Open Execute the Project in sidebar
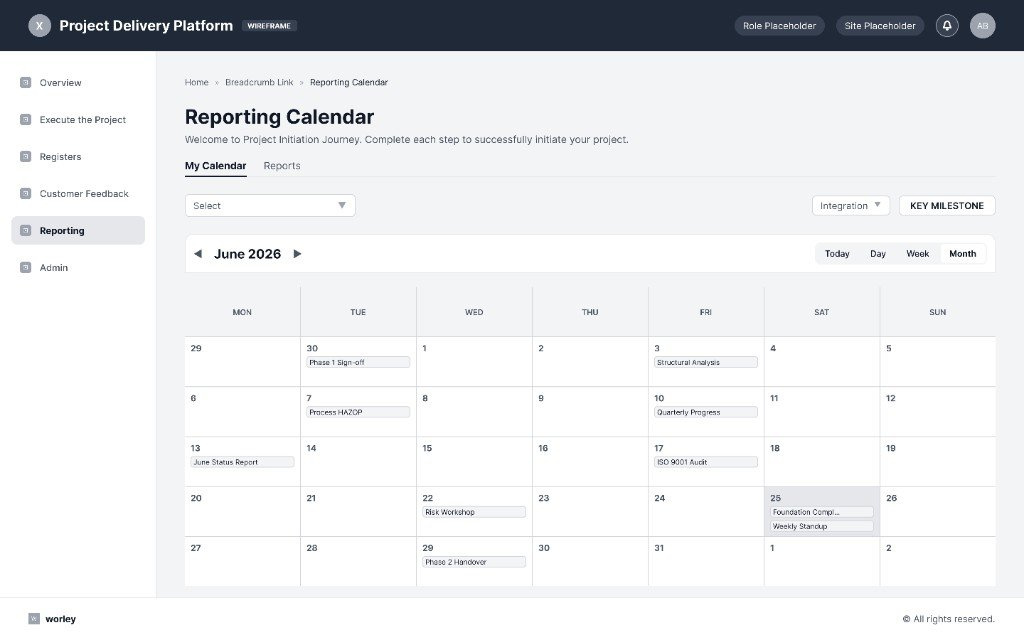Viewport: 1024px width, 640px height. (x=78, y=120)
